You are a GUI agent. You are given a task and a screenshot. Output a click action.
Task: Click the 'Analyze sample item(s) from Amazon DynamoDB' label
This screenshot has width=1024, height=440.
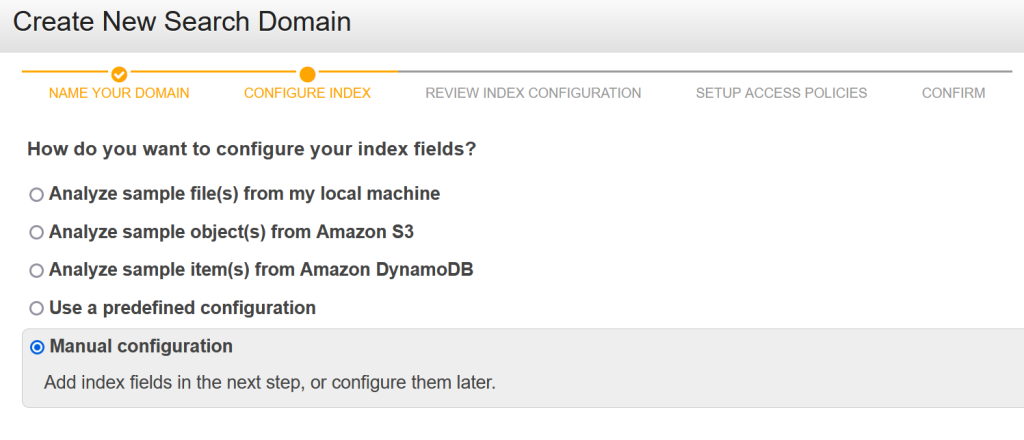[x=261, y=270]
